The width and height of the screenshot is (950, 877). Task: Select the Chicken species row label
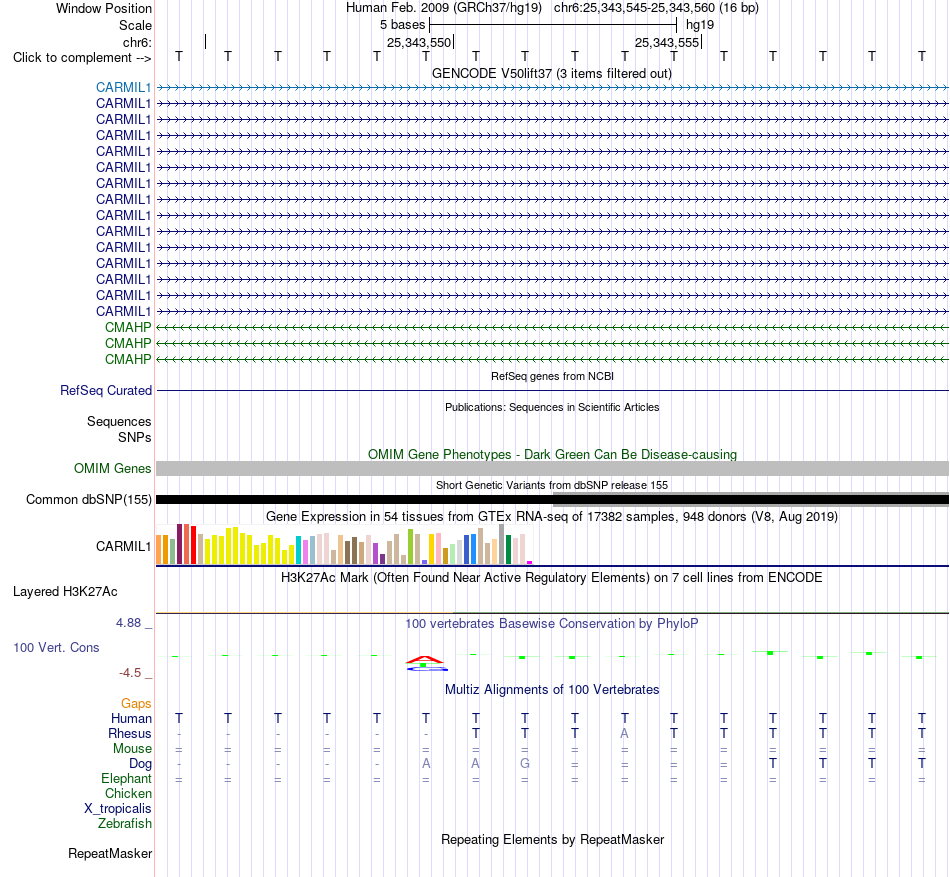click(x=128, y=793)
